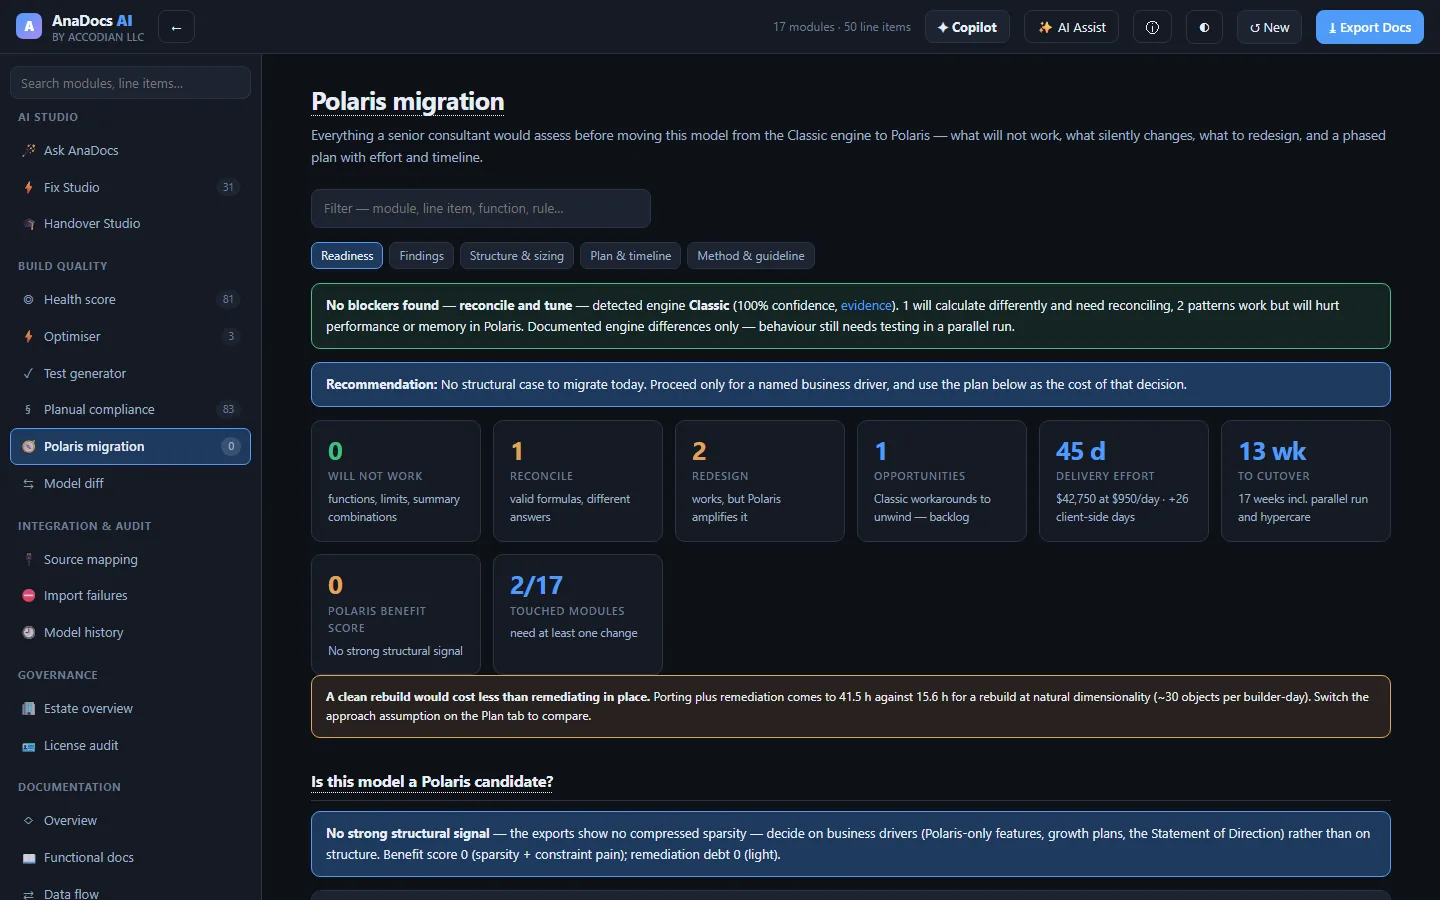
Task: Click the Export Docs button
Action: (x=1370, y=27)
